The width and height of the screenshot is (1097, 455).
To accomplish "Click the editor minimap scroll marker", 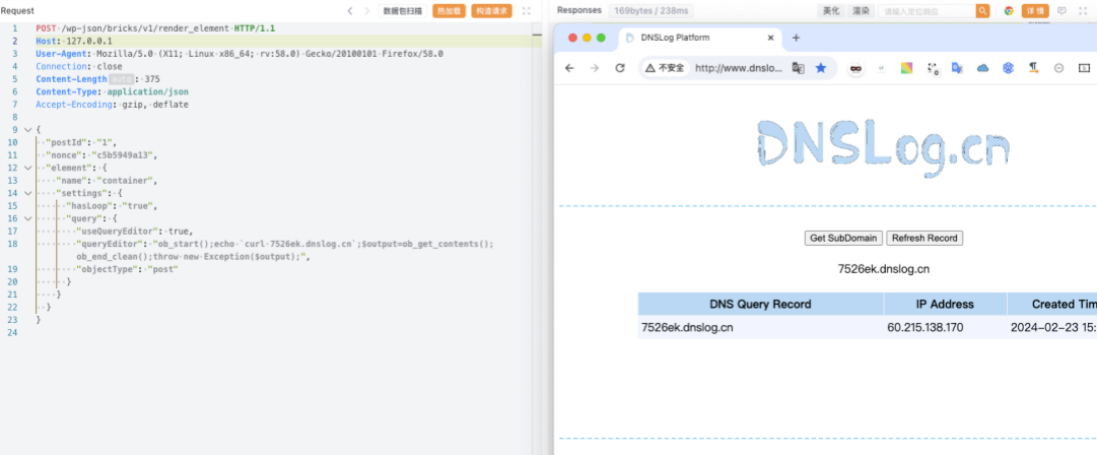I will tap(537, 34).
